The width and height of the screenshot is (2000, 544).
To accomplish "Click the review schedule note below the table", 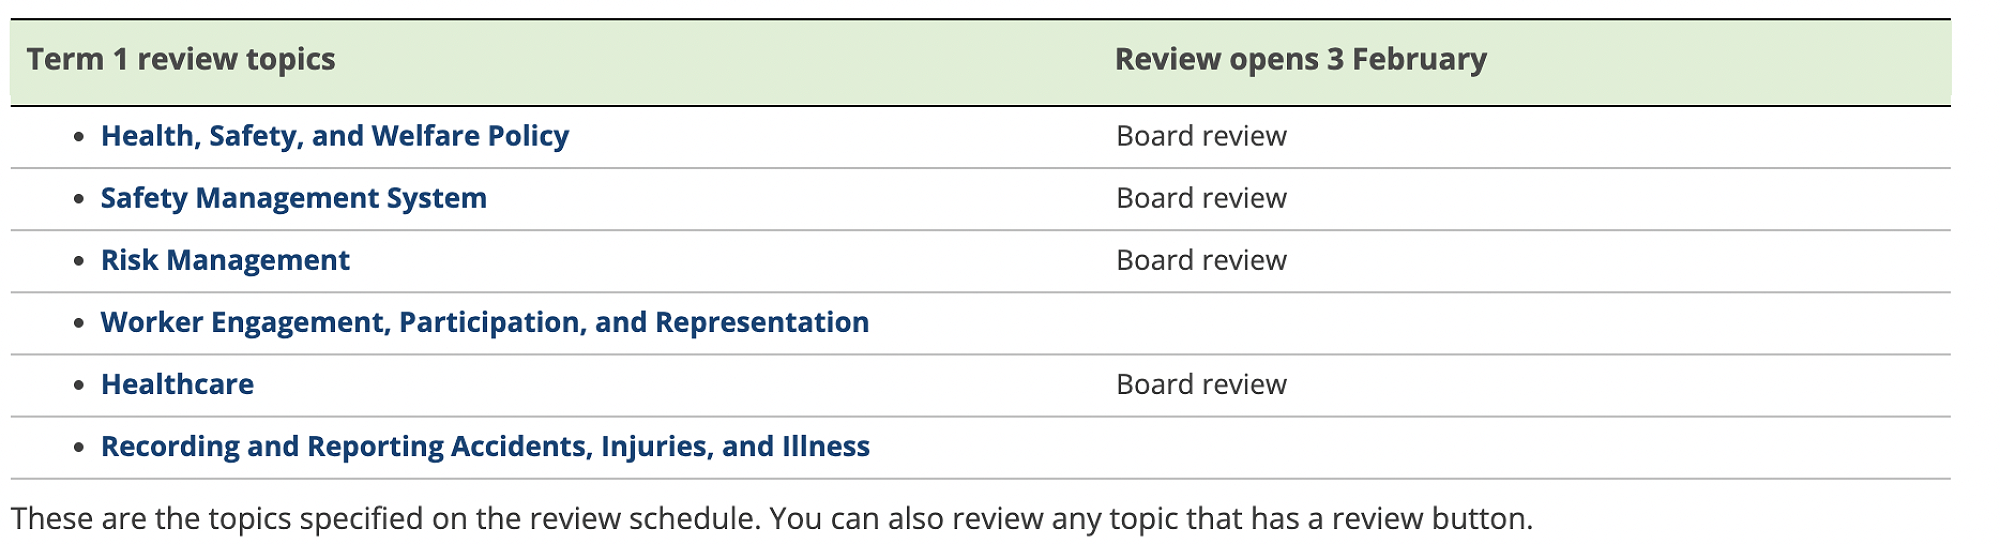I will [x=771, y=518].
